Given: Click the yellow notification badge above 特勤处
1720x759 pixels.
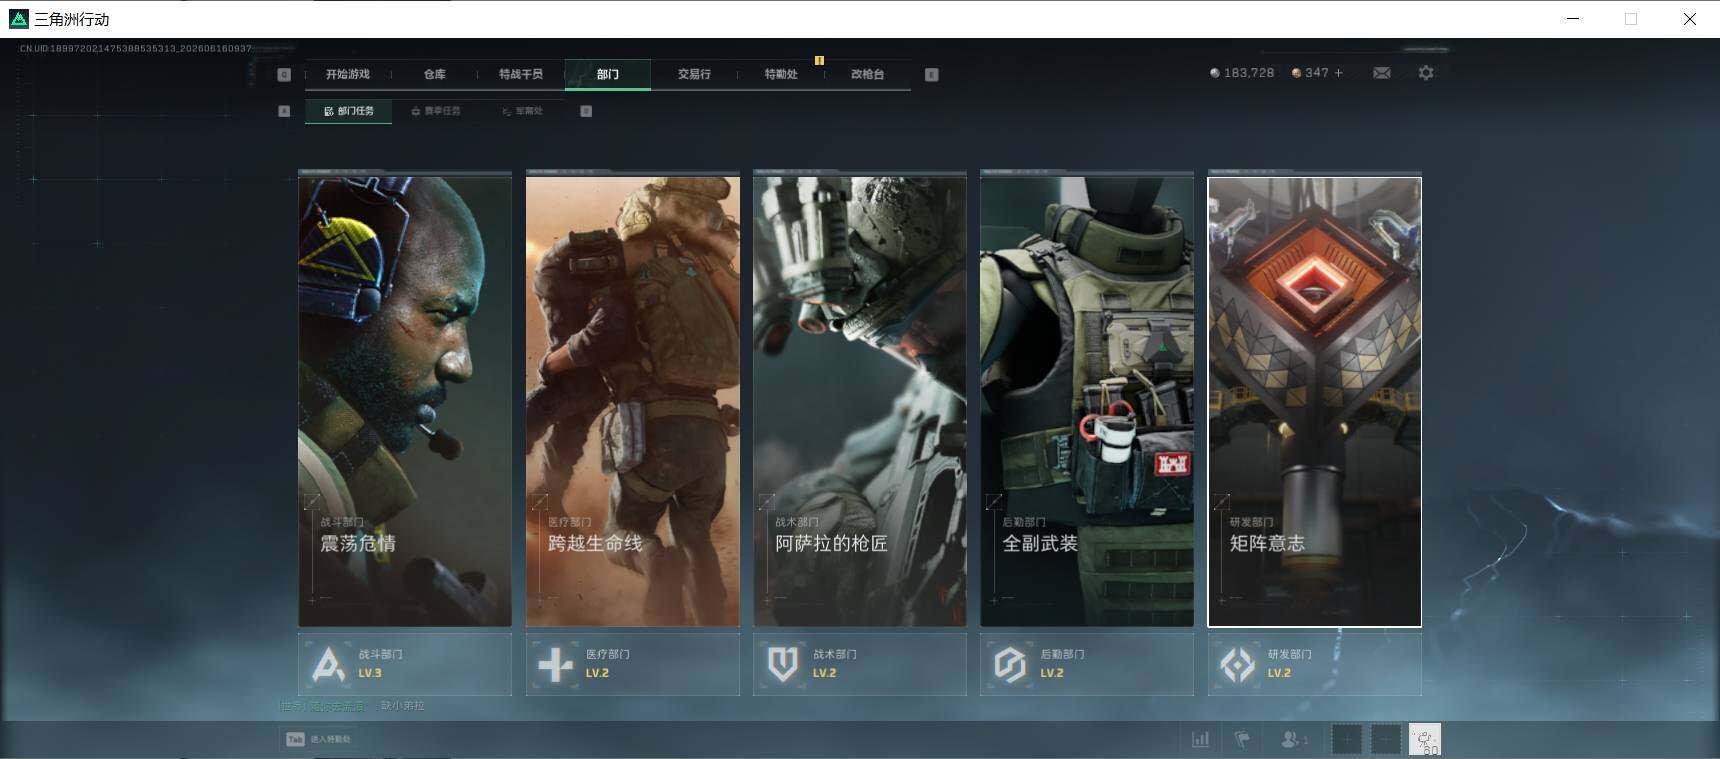Looking at the screenshot, I should pos(819,60).
